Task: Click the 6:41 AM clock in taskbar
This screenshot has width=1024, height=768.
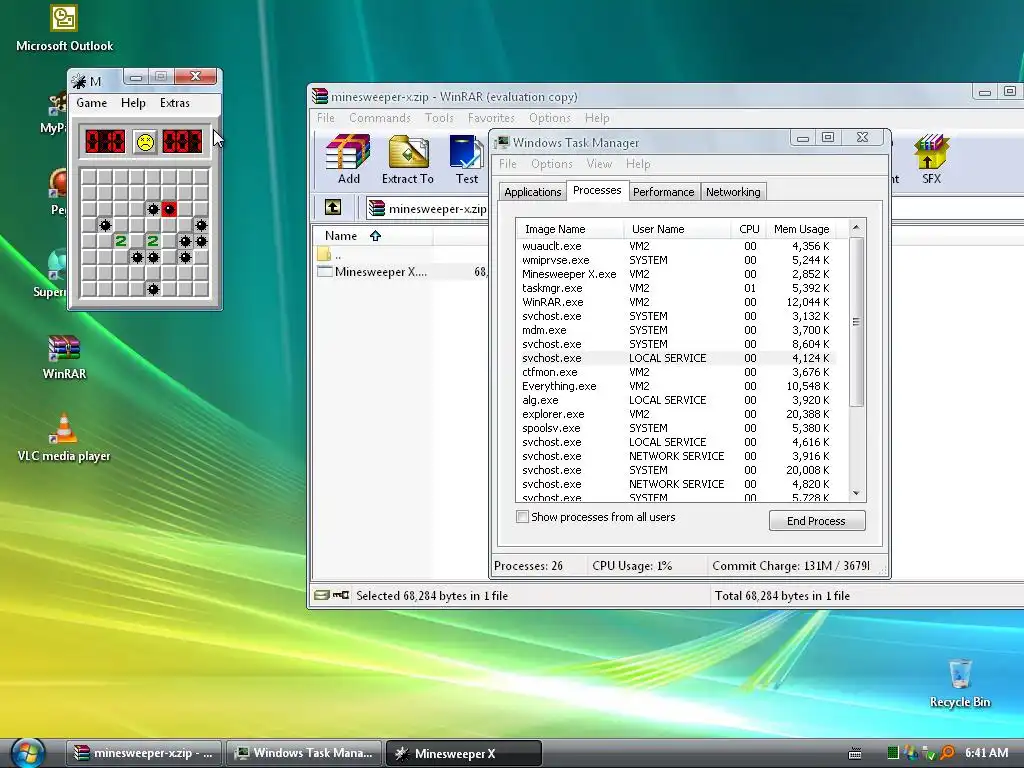Action: tap(986, 752)
